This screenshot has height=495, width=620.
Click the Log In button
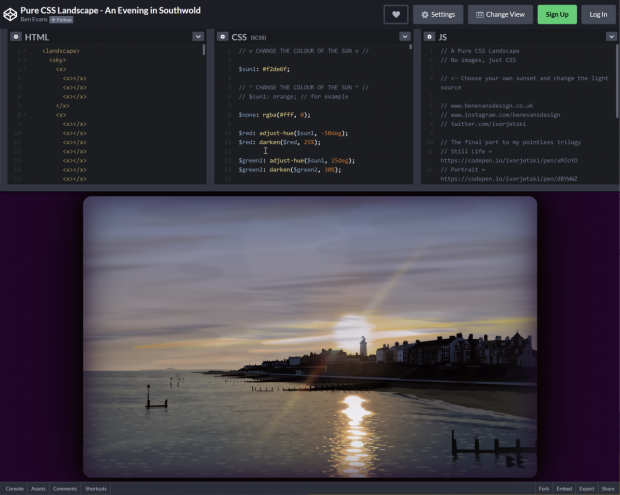click(597, 15)
